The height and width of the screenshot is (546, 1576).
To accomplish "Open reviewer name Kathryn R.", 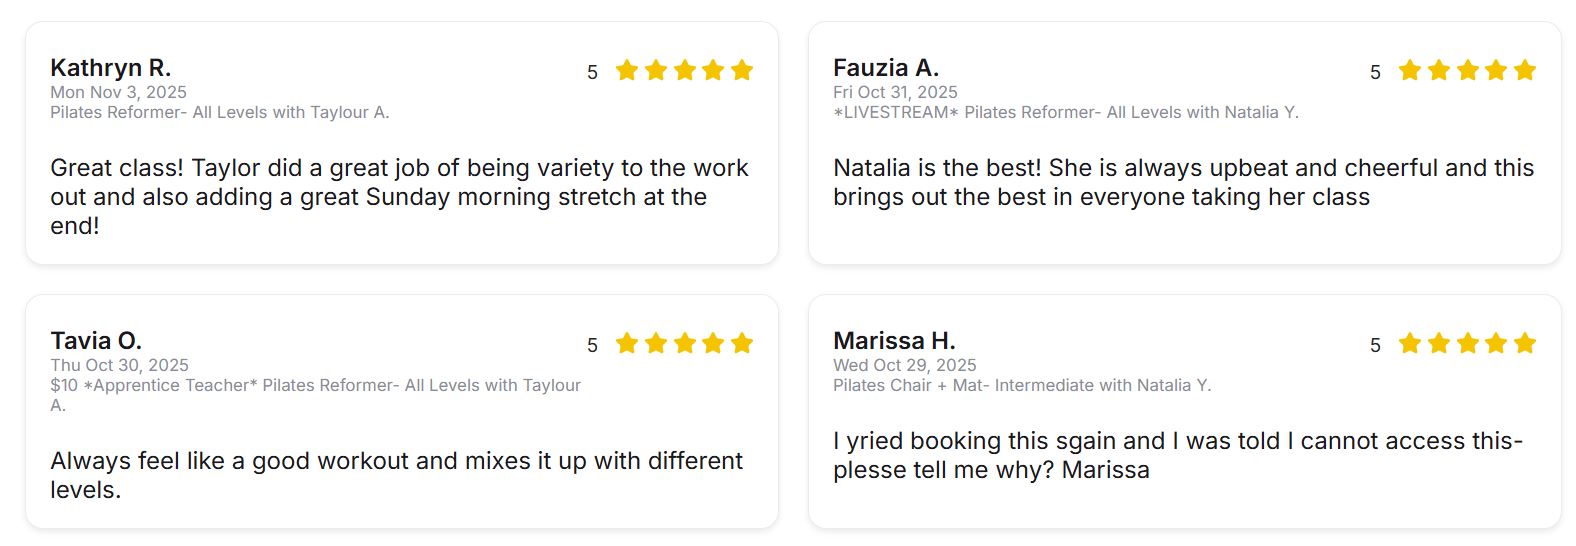I will click(111, 68).
